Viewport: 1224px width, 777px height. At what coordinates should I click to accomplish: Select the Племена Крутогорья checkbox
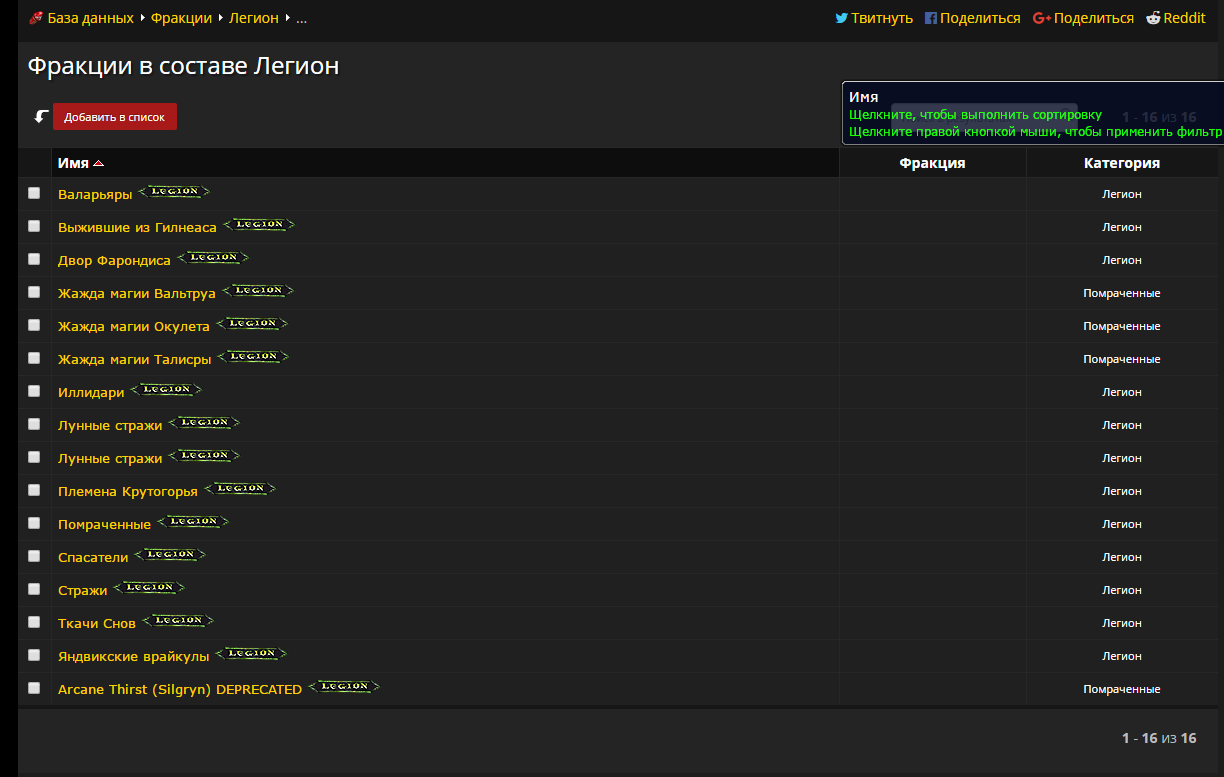click(34, 490)
